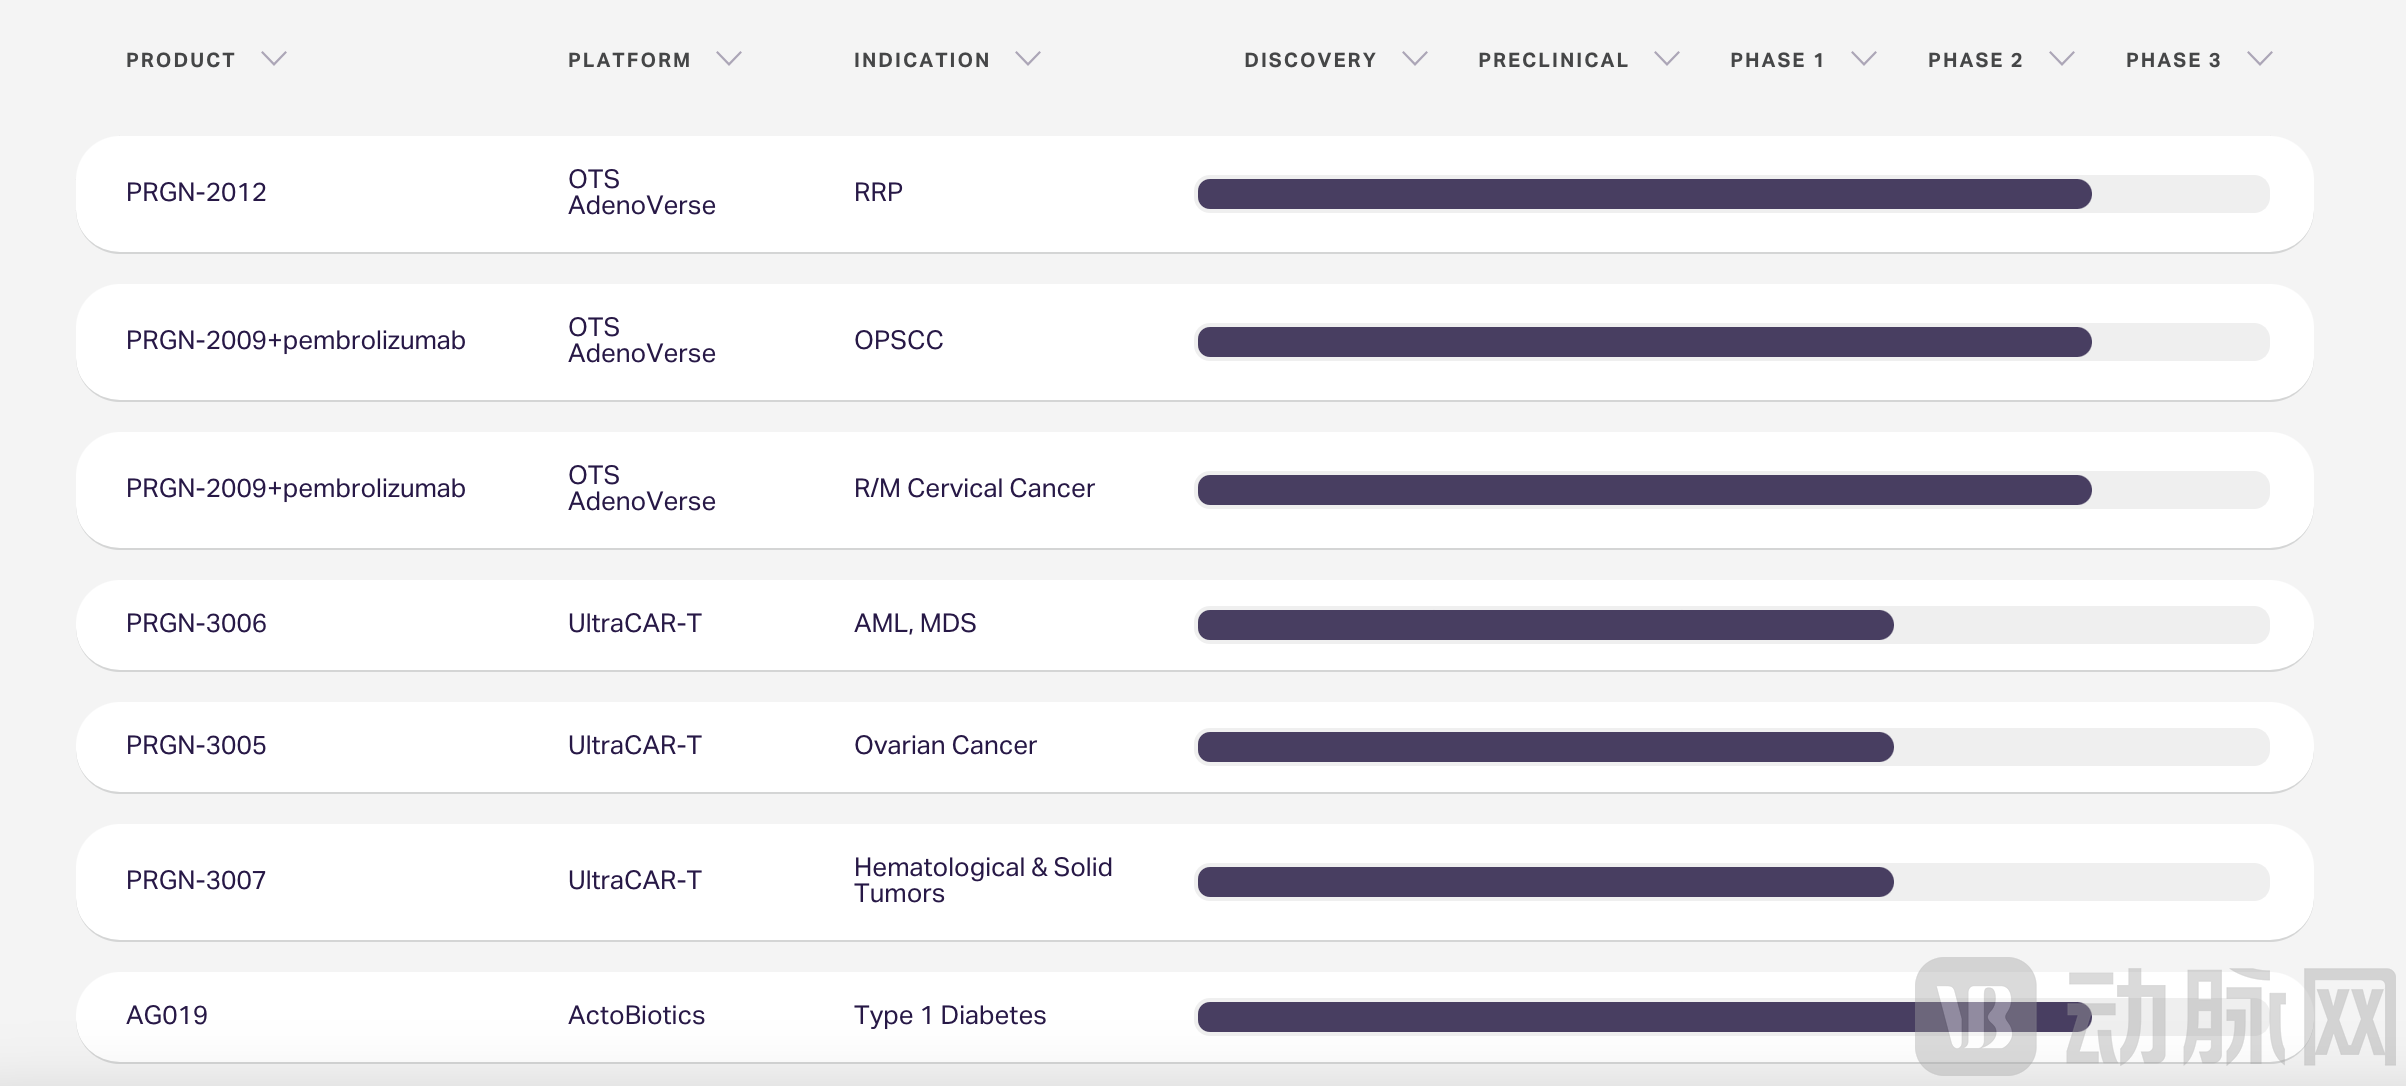The image size is (2406, 1086).
Task: Select the PLATFORM column header text
Action: [x=629, y=60]
